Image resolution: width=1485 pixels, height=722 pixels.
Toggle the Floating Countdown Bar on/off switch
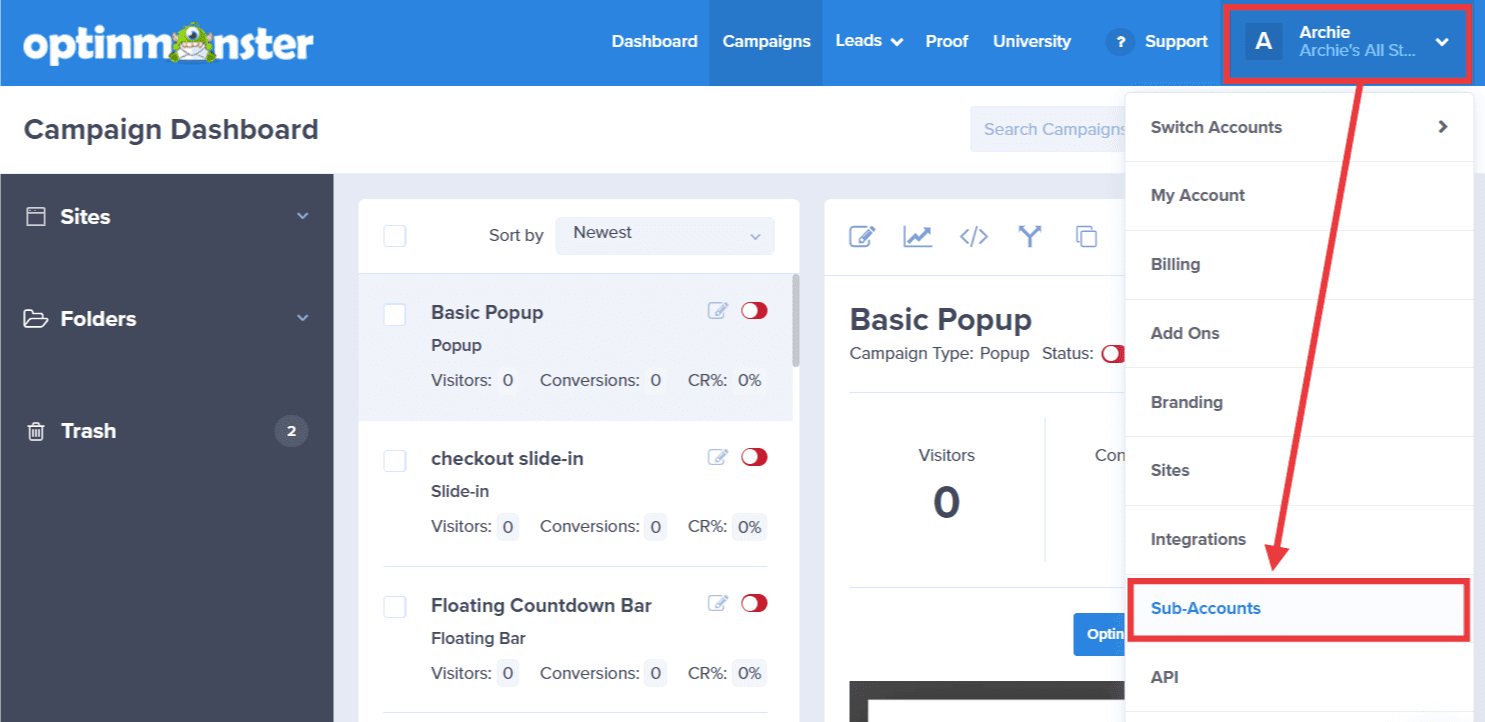point(755,603)
